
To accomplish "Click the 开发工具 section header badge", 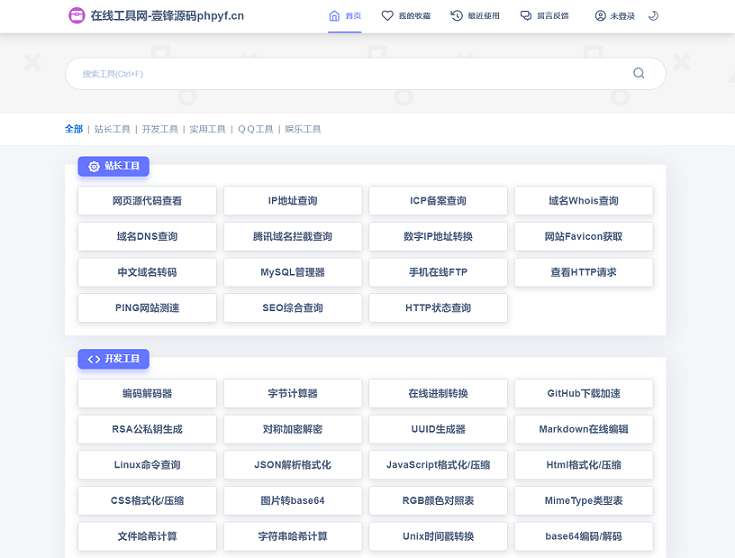I will point(114,358).
